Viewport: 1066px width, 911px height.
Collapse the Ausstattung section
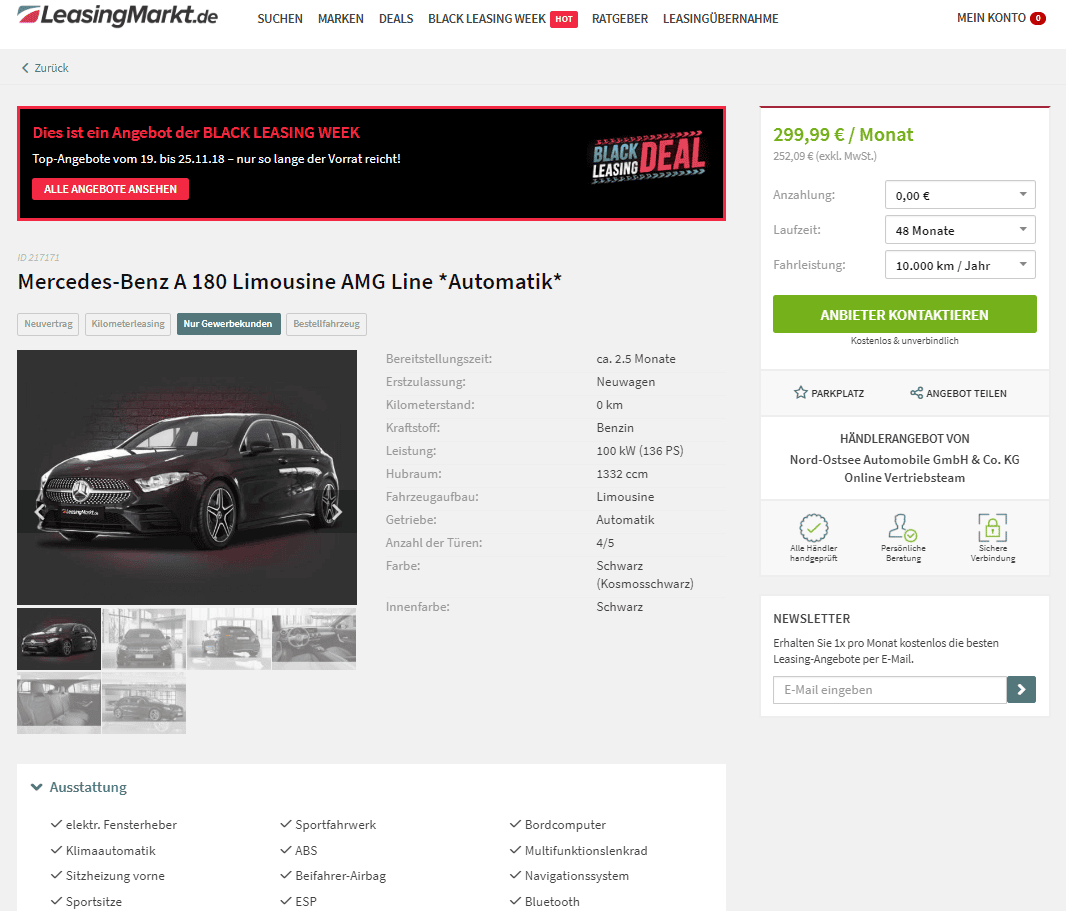79,787
